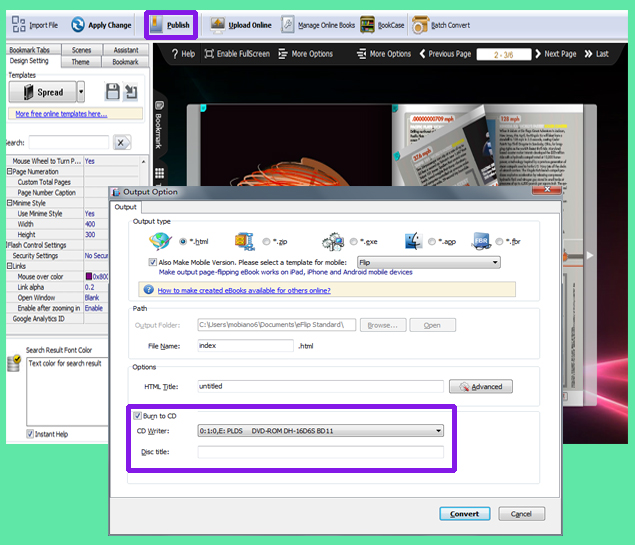Launch Batch Convert
The height and width of the screenshot is (545, 635).
click(441, 25)
